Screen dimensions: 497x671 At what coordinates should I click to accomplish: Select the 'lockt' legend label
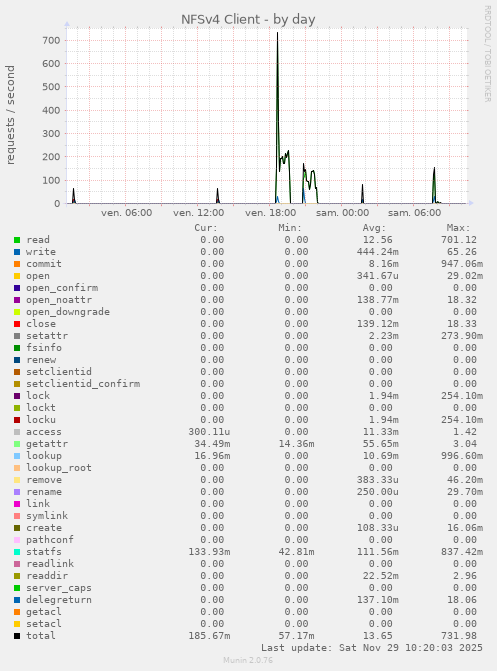click(41, 407)
